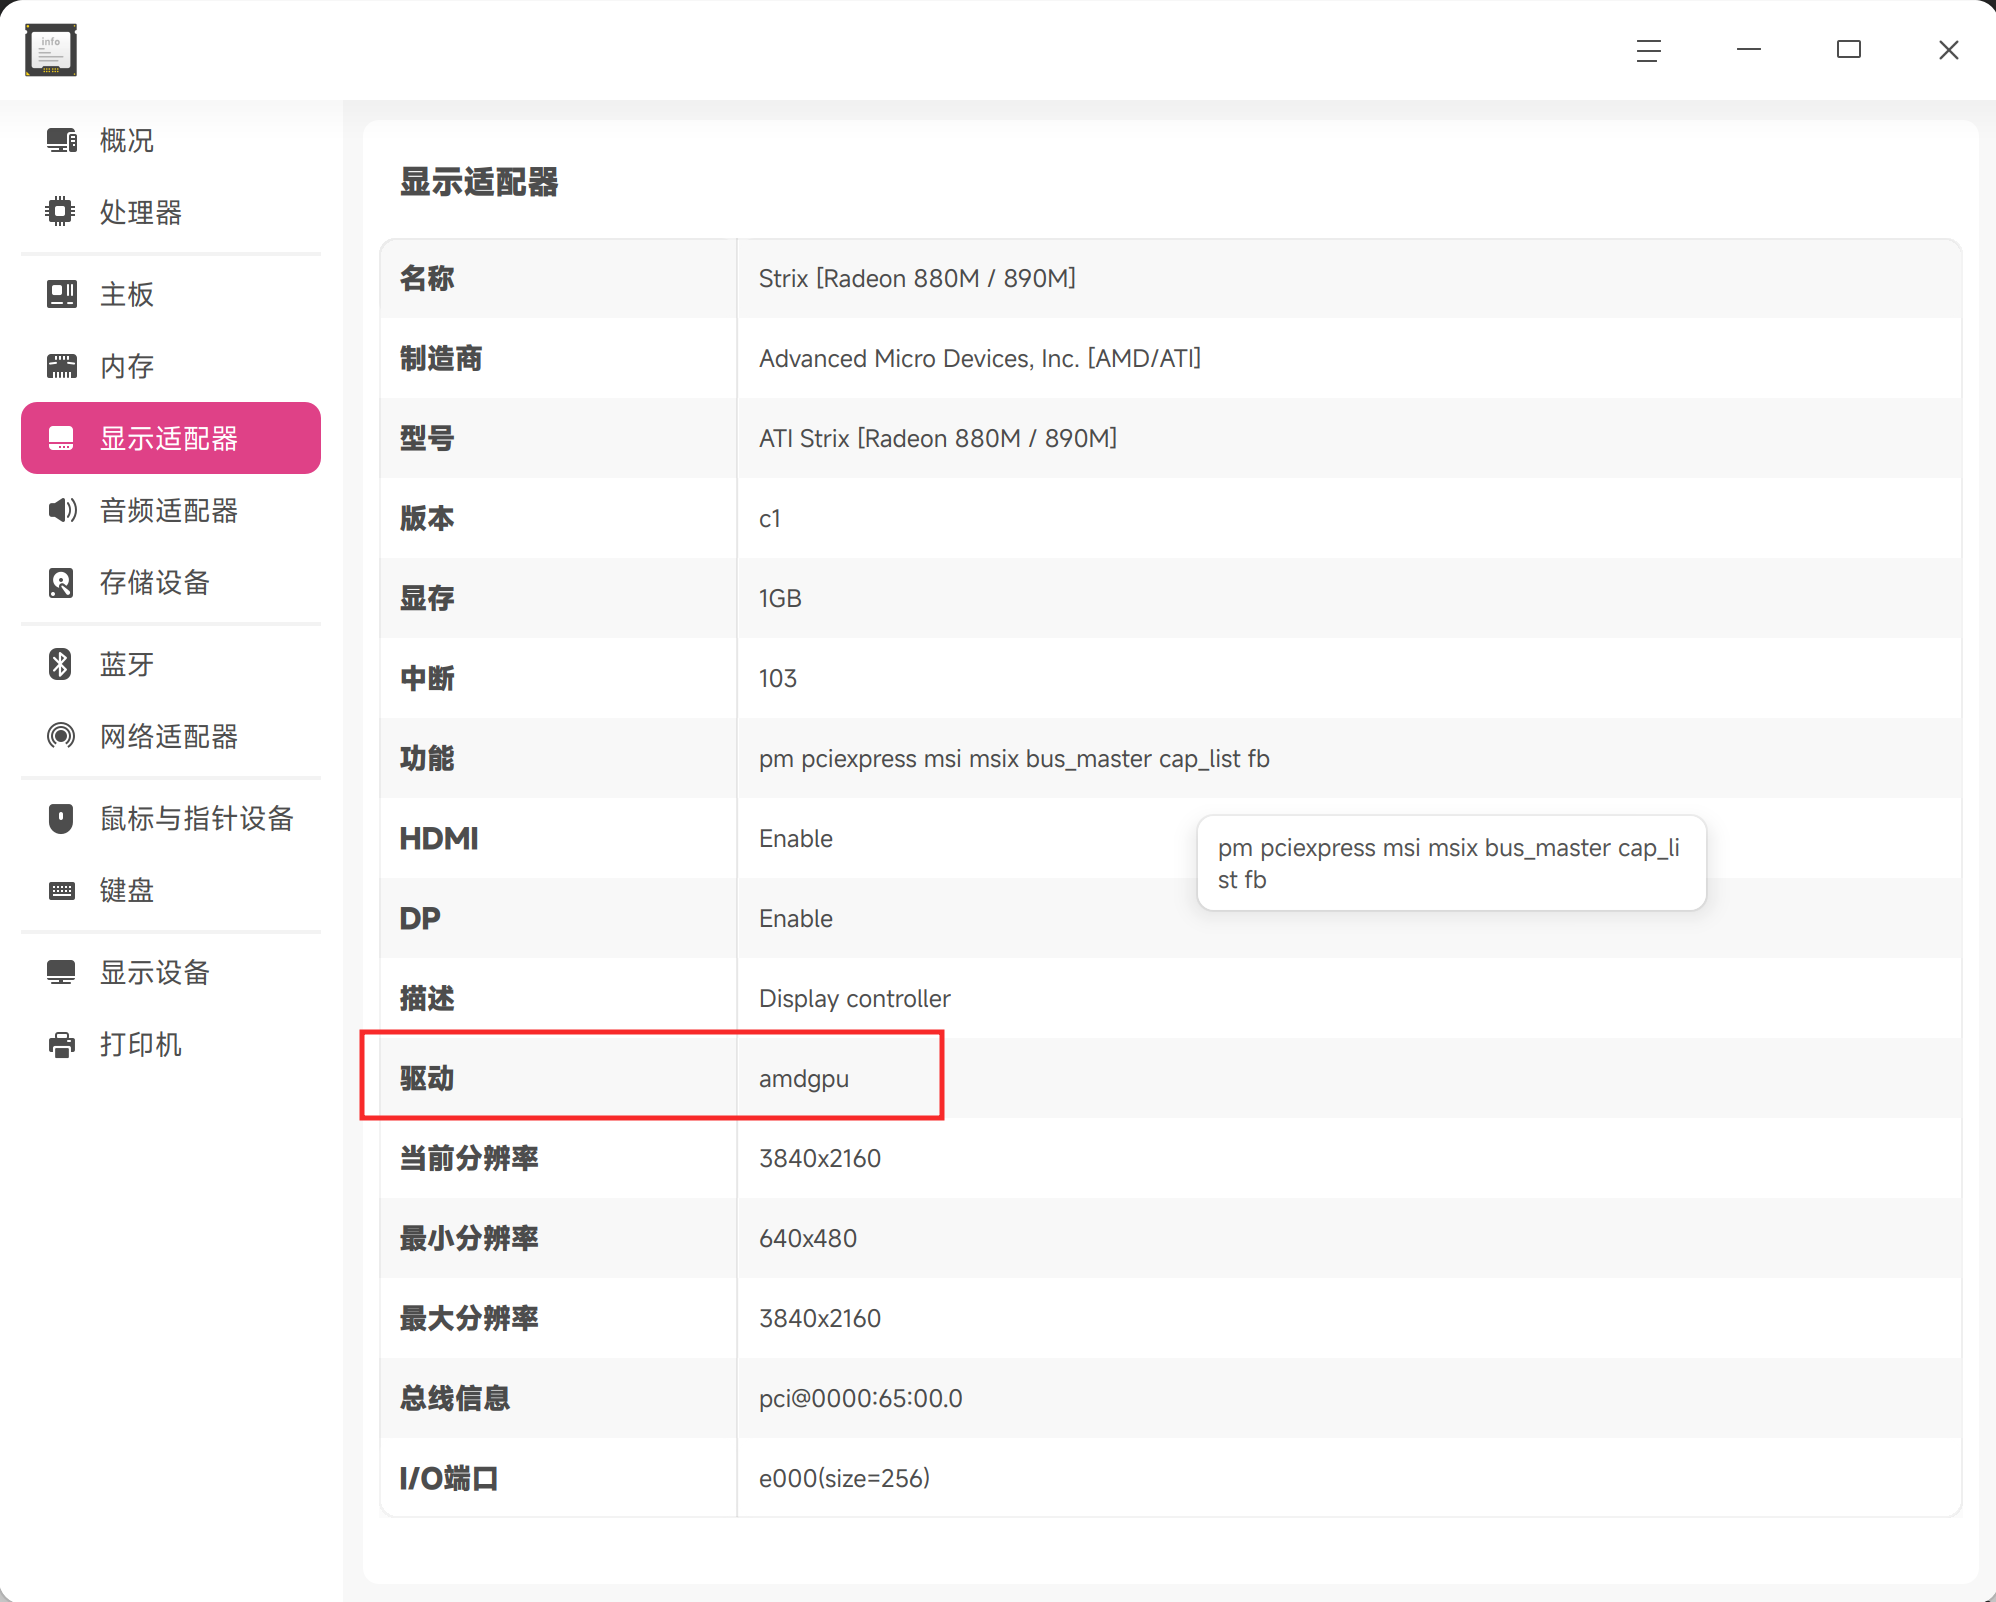1996x1602 pixels.
Task: Click the 概况 overview icon in sidebar
Action: (x=61, y=140)
